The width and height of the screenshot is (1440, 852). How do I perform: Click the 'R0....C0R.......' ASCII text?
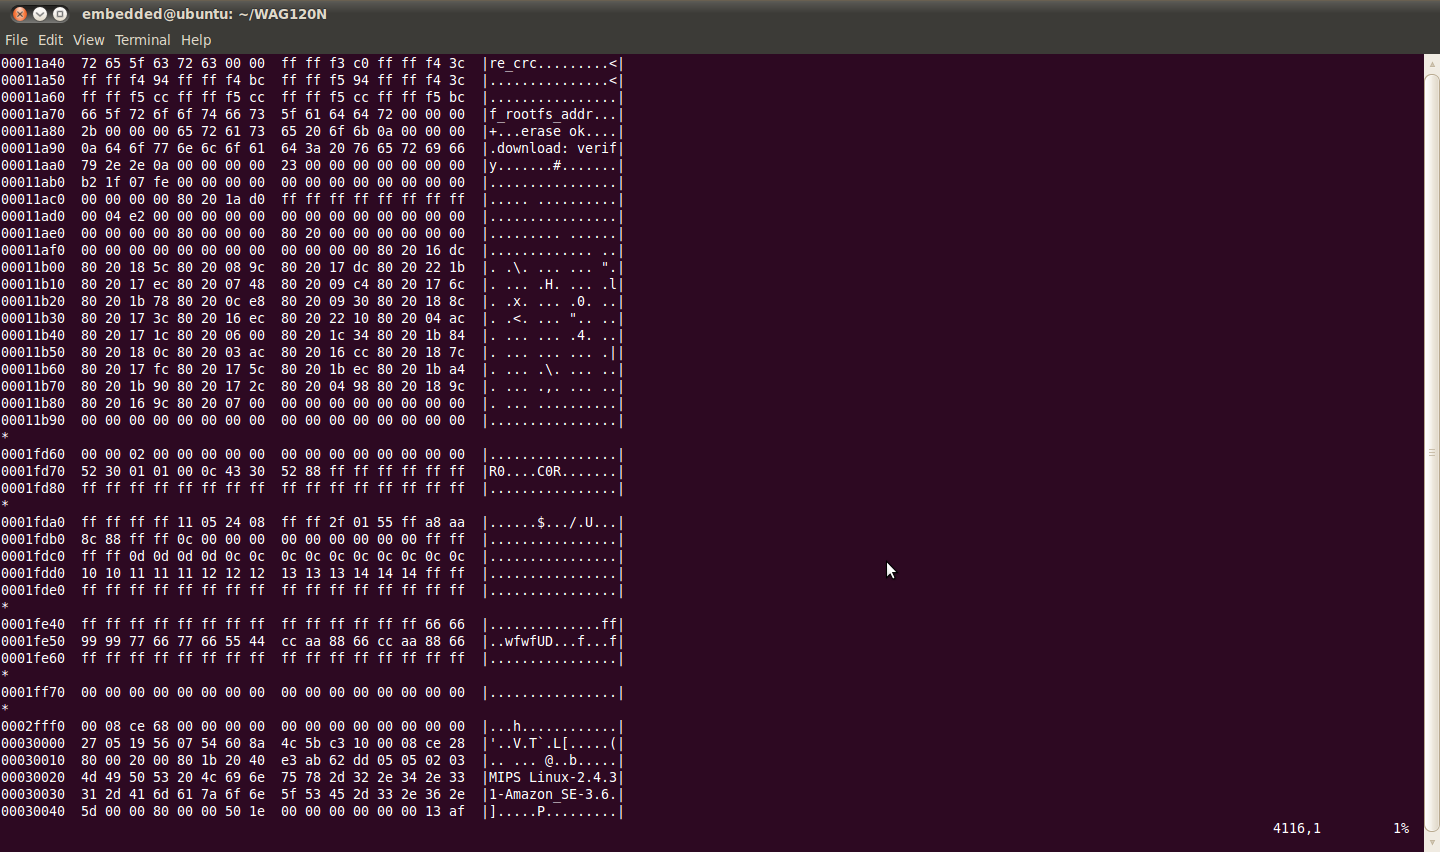tap(553, 471)
